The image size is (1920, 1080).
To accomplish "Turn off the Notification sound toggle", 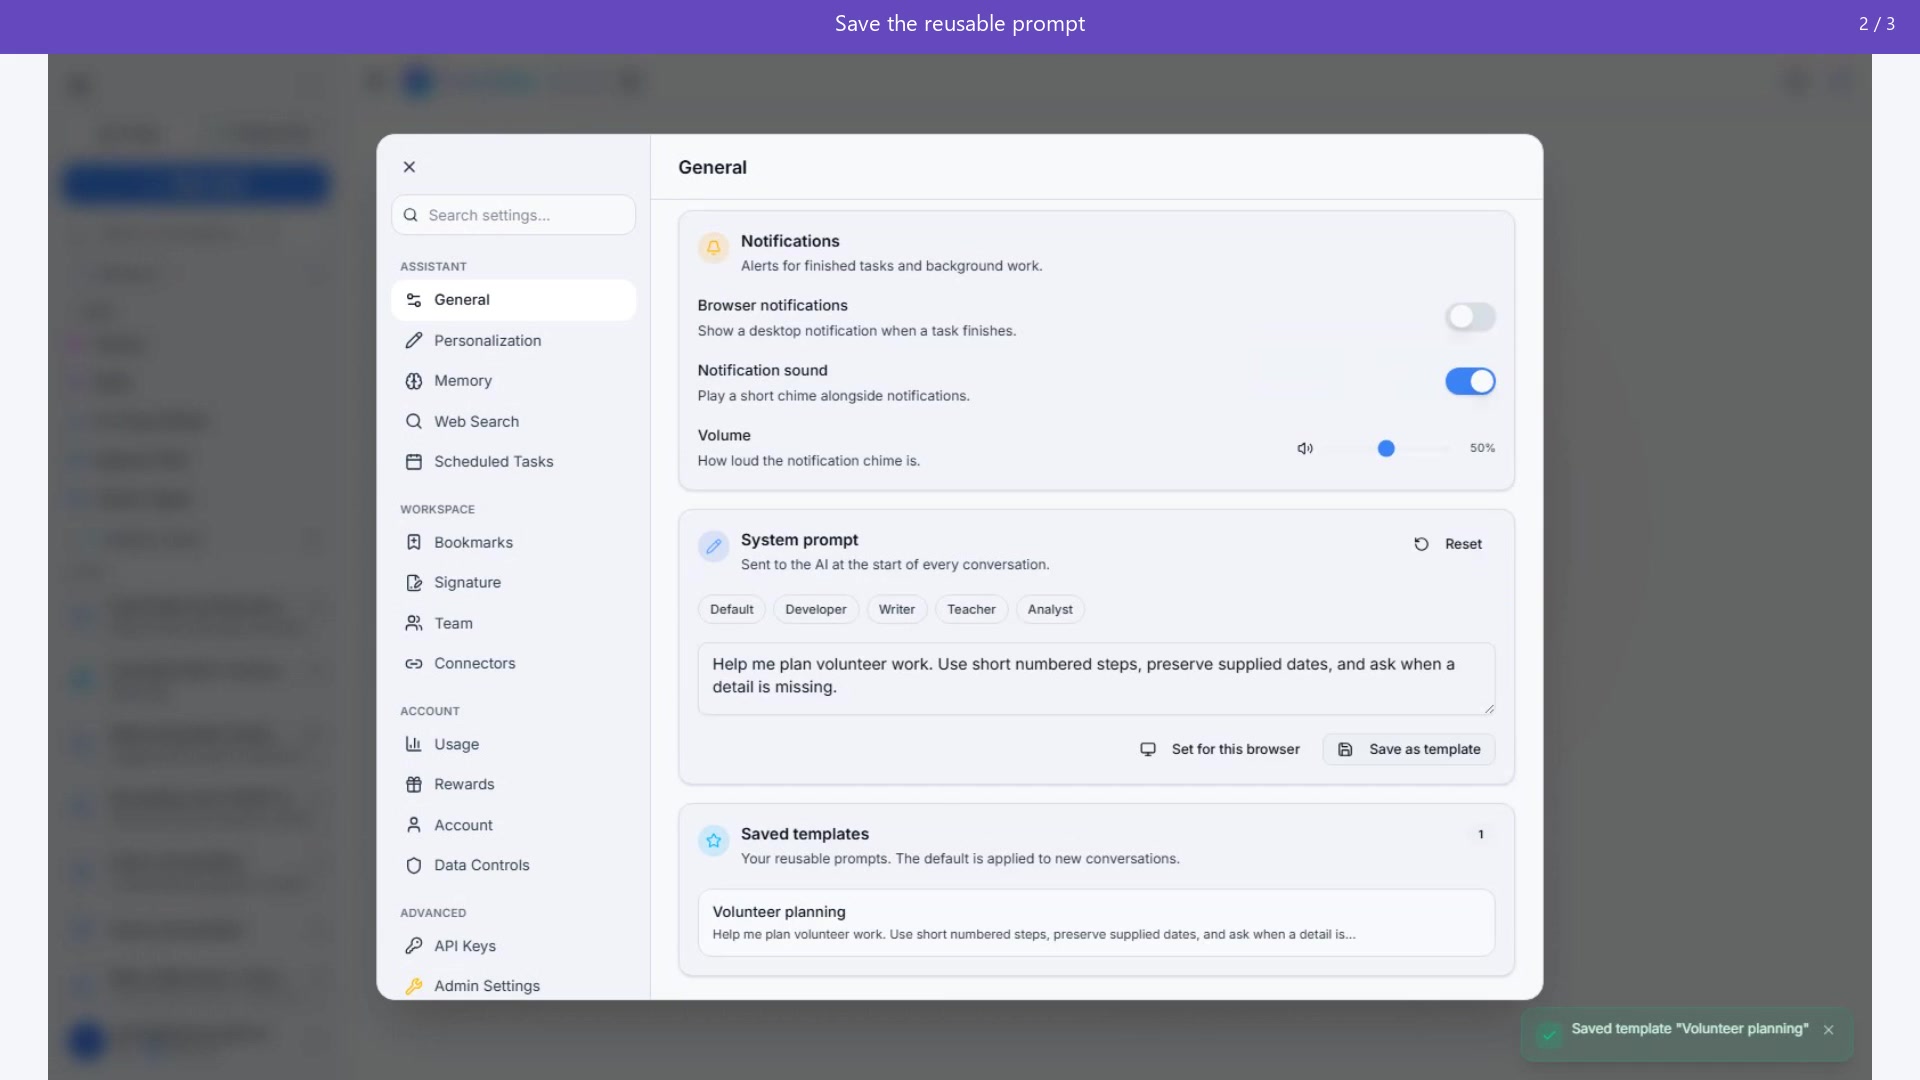I will [1470, 381].
